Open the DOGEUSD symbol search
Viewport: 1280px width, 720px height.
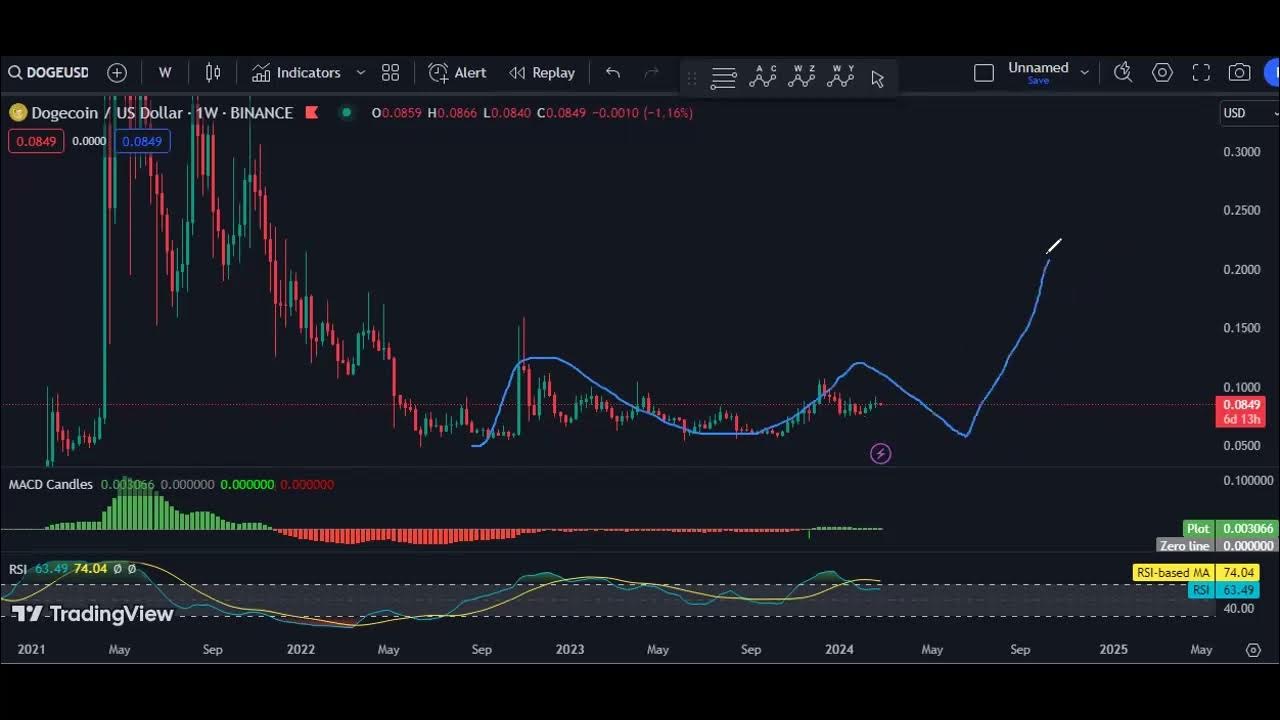[x=48, y=73]
